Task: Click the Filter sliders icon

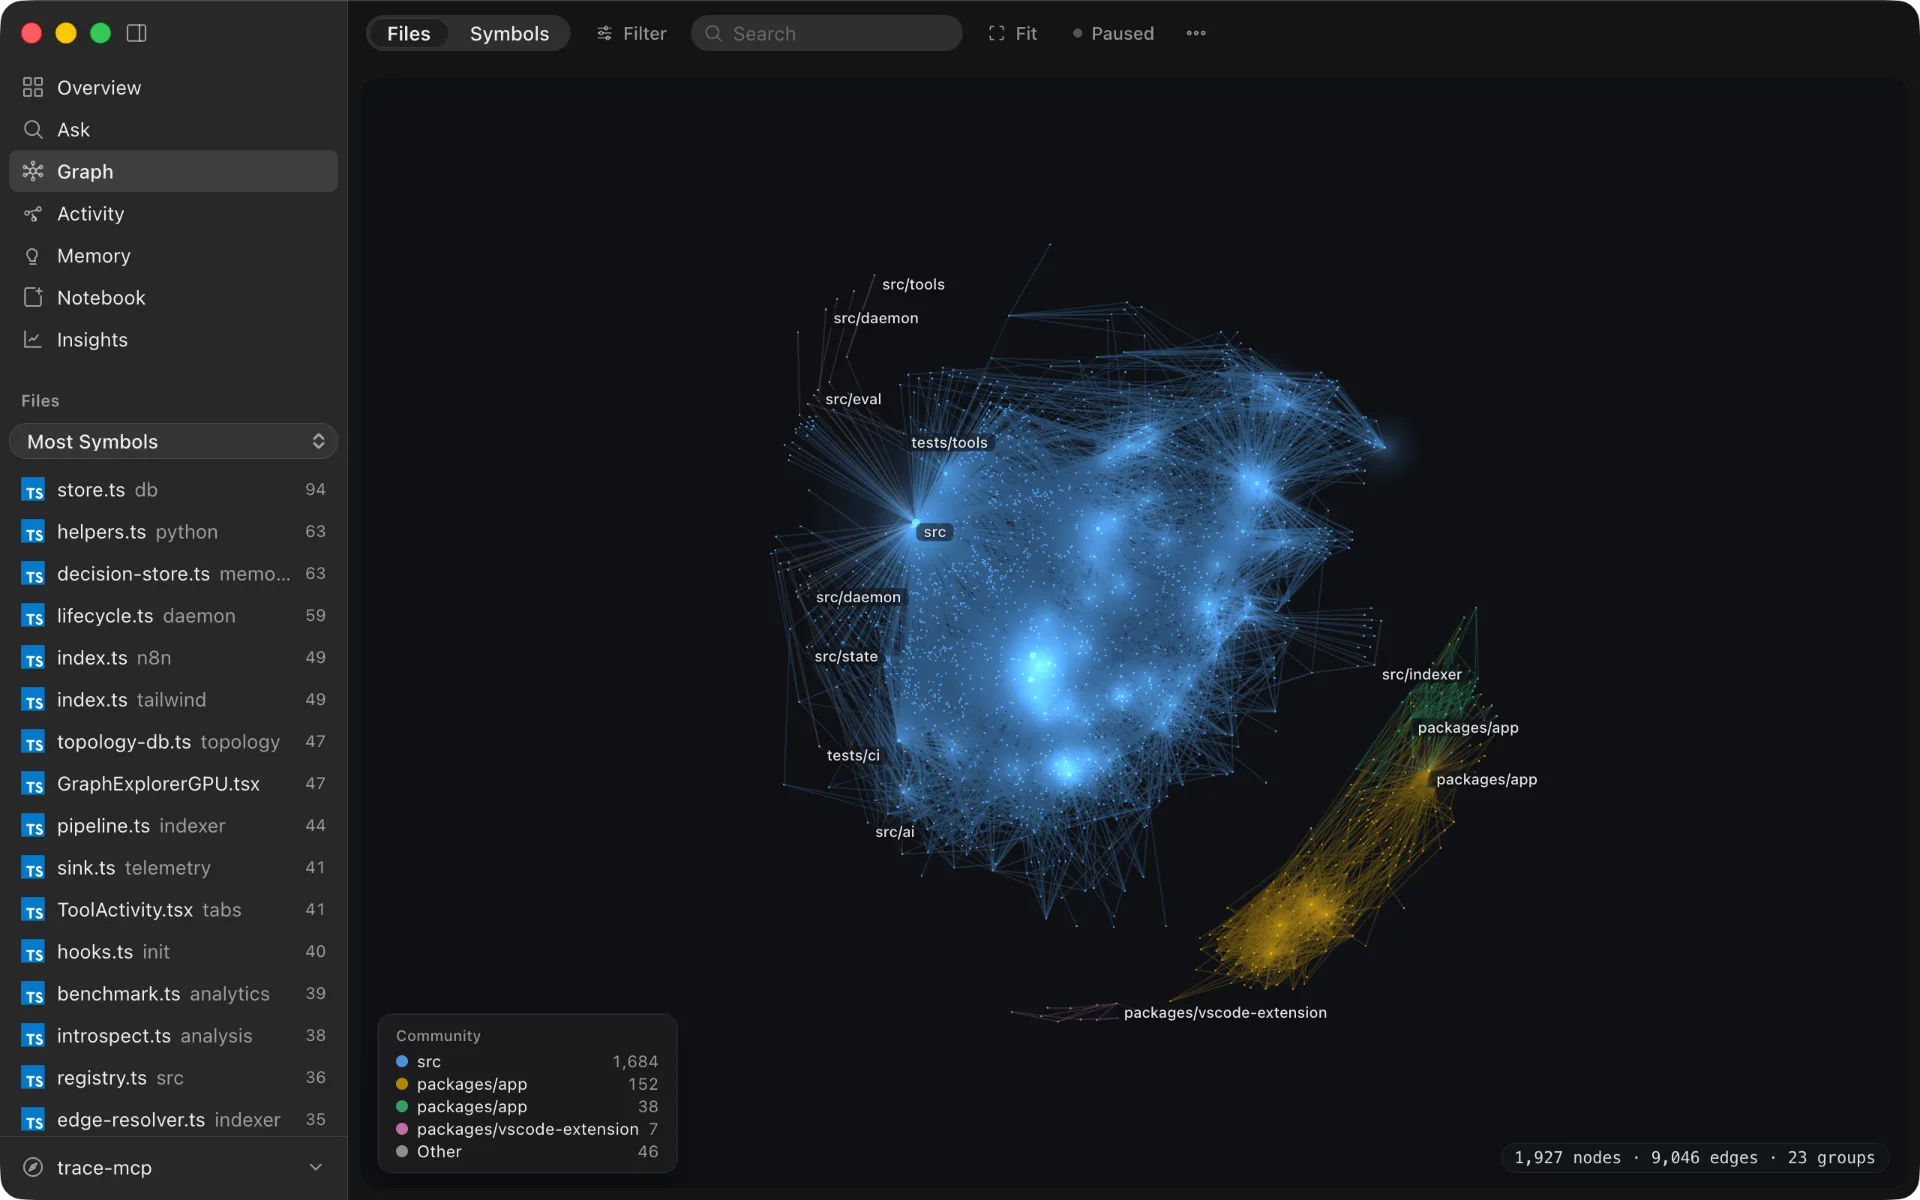Action: point(604,33)
